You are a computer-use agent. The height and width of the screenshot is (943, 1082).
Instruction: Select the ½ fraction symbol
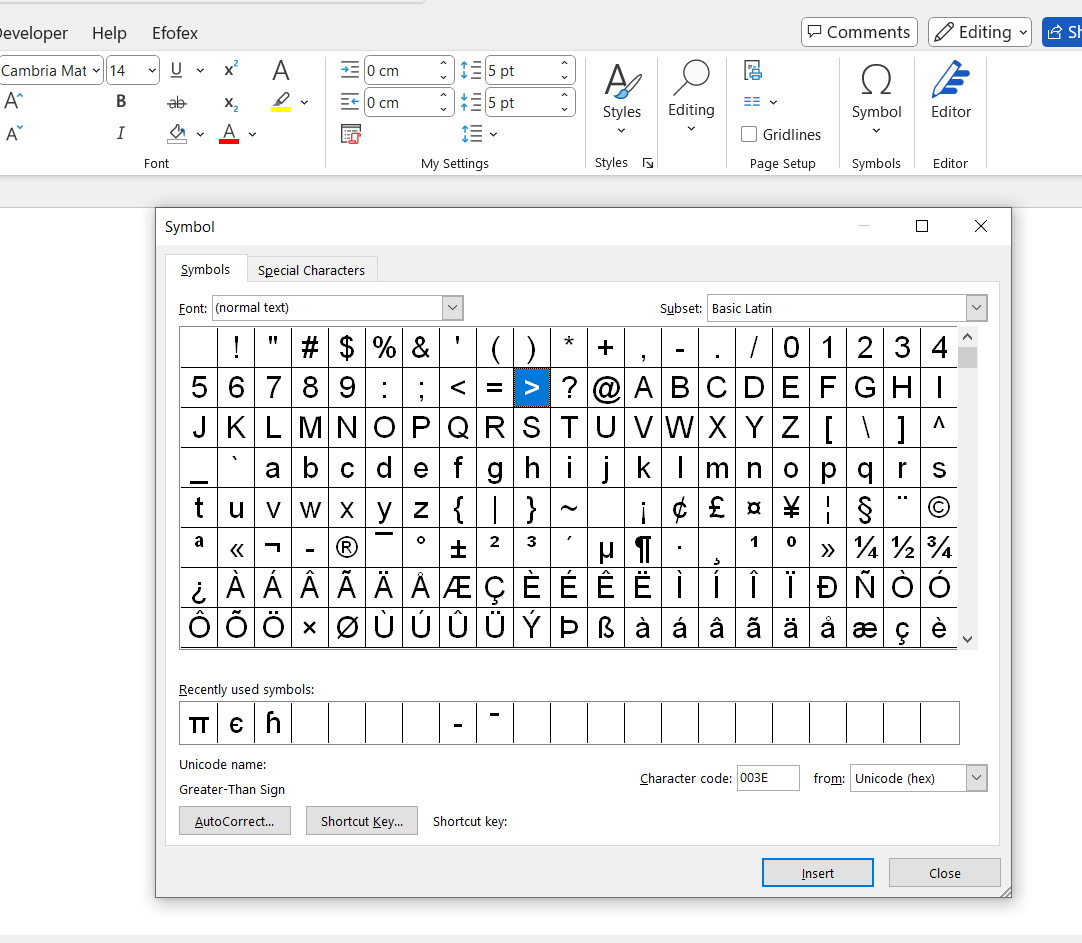(x=902, y=548)
